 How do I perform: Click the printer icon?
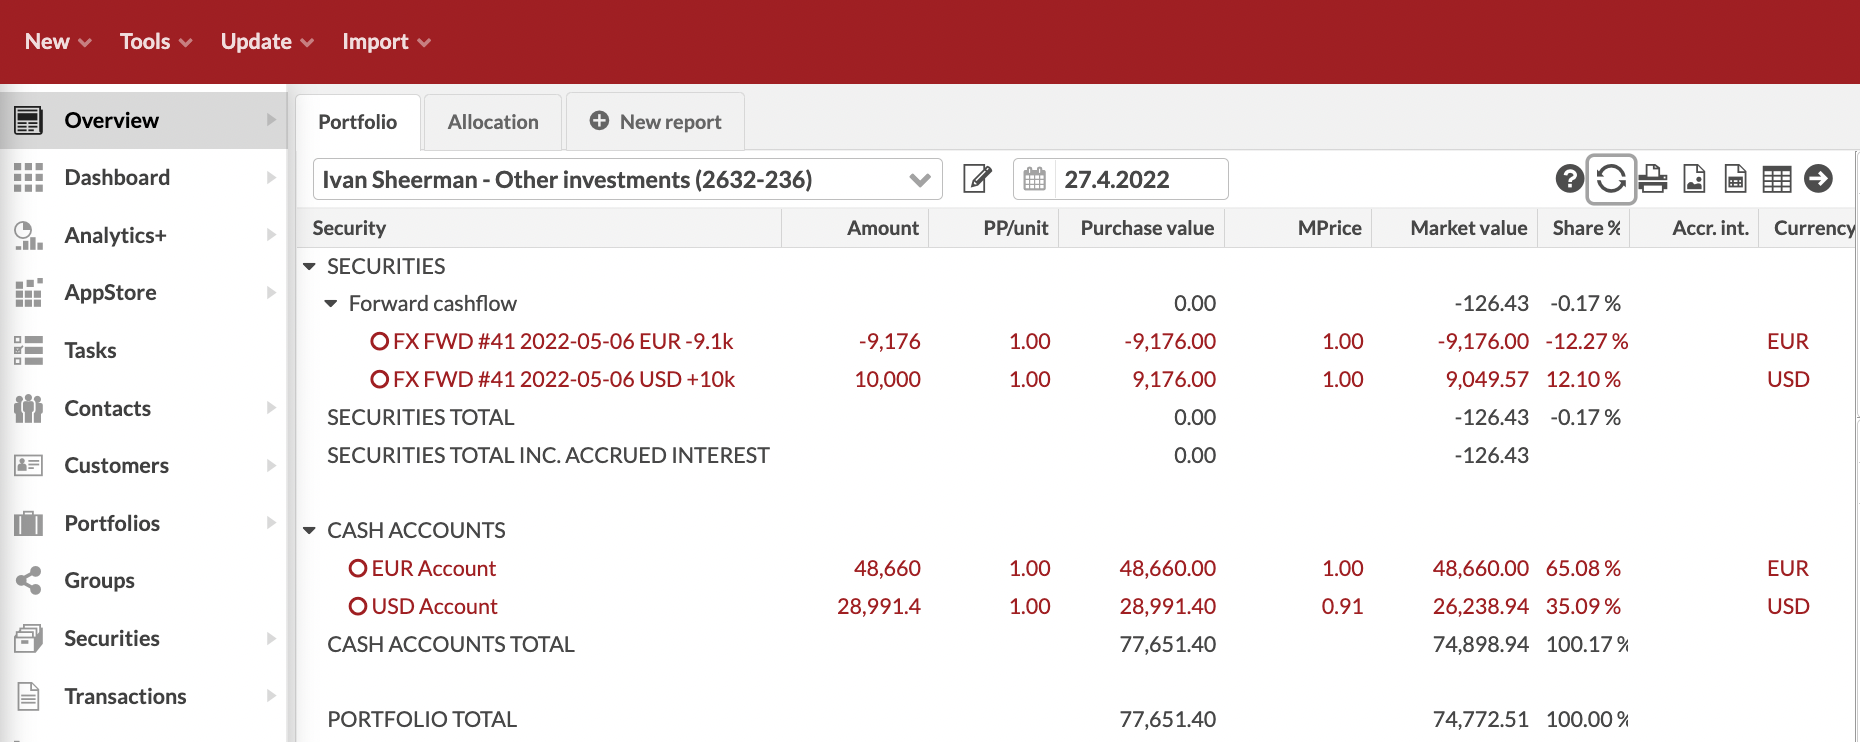point(1652,179)
